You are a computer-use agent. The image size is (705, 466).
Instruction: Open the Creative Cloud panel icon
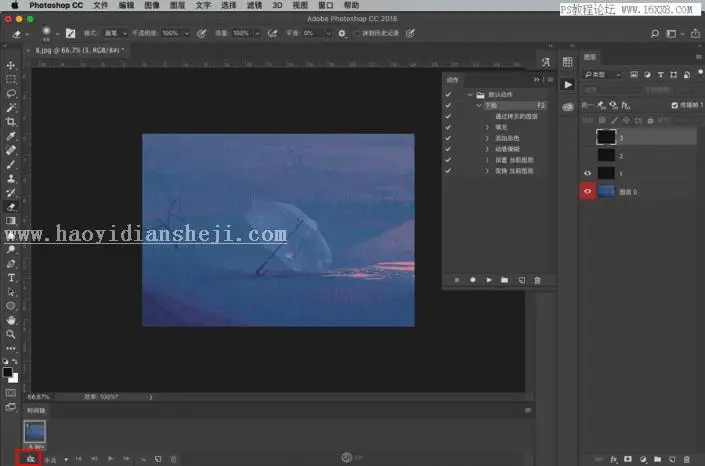[567, 107]
